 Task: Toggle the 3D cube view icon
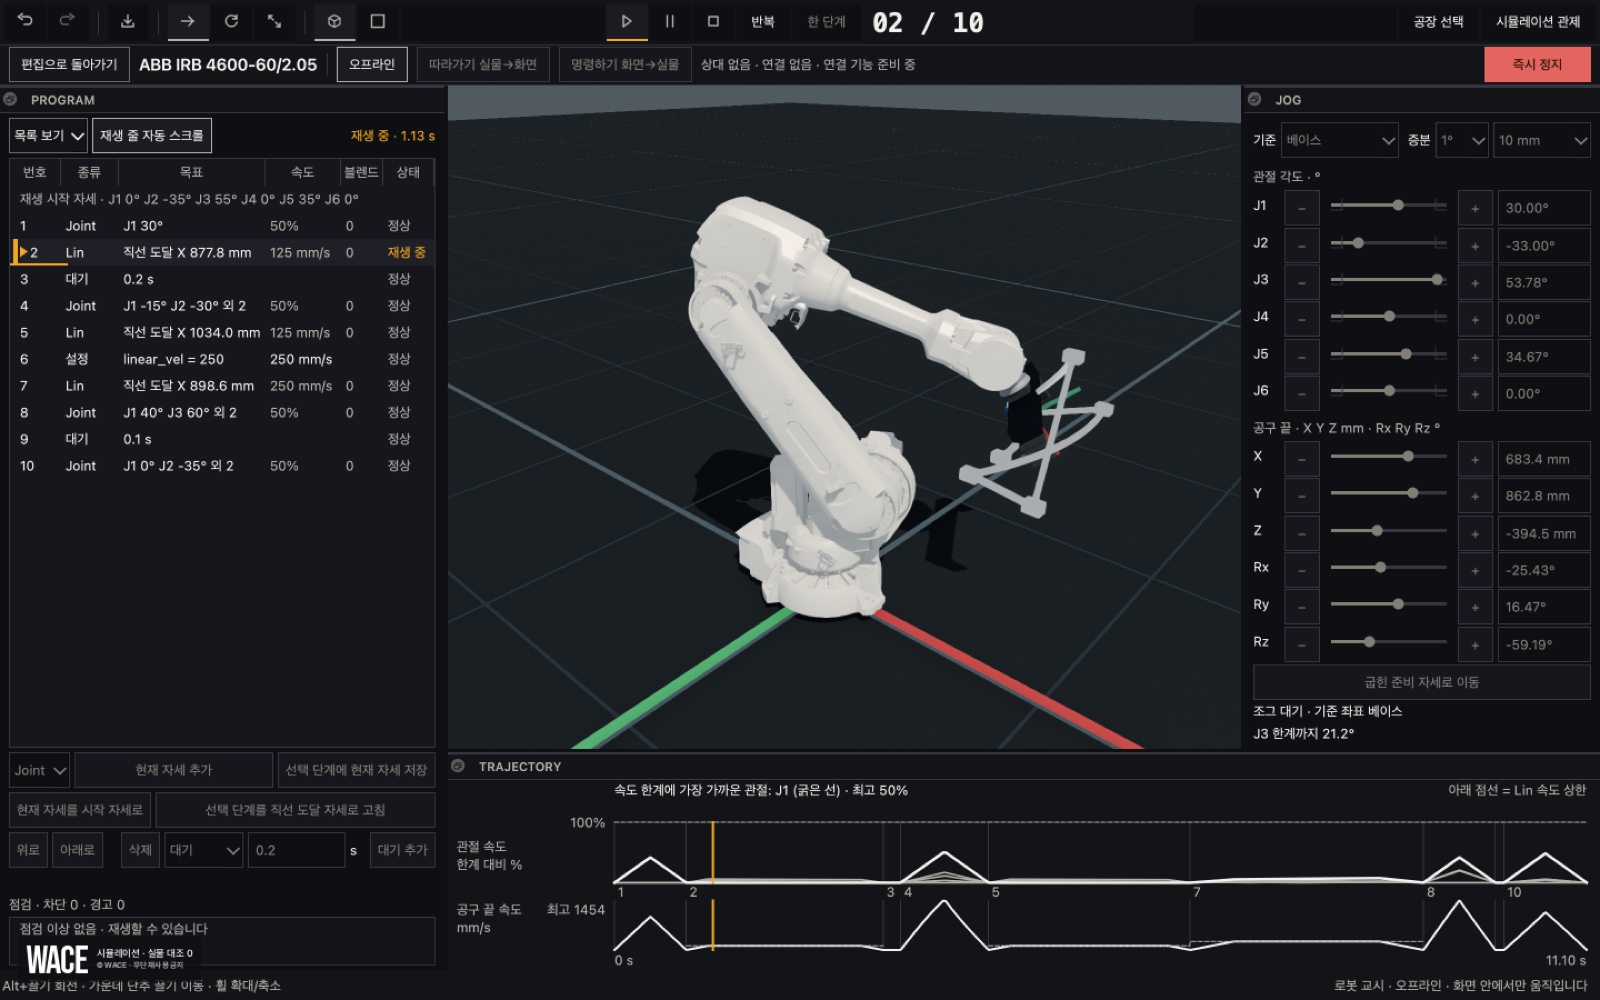click(335, 21)
